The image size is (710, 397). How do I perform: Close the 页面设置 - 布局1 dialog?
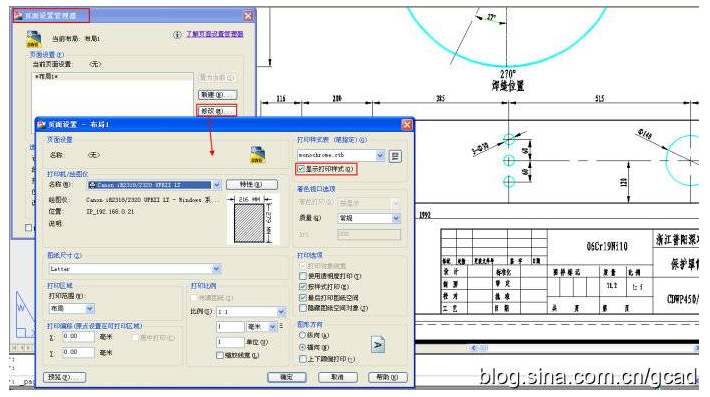[x=407, y=124]
